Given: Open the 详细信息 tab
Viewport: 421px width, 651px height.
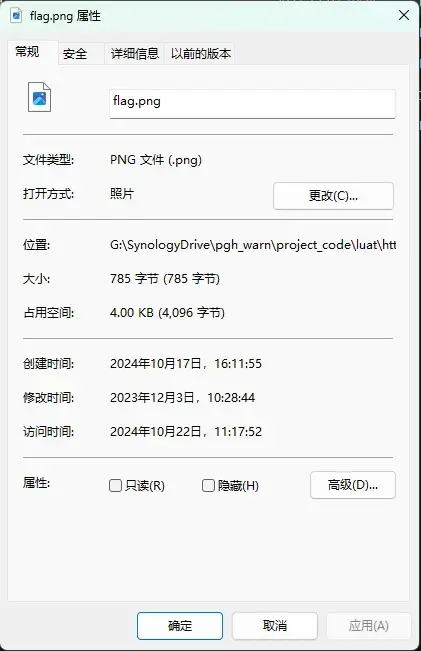Looking at the screenshot, I should pos(135,54).
